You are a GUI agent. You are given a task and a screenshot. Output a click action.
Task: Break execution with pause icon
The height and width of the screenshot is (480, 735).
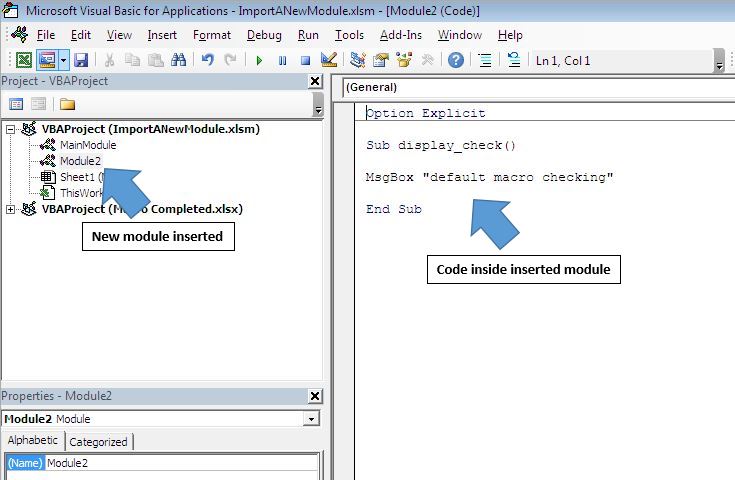click(282, 60)
